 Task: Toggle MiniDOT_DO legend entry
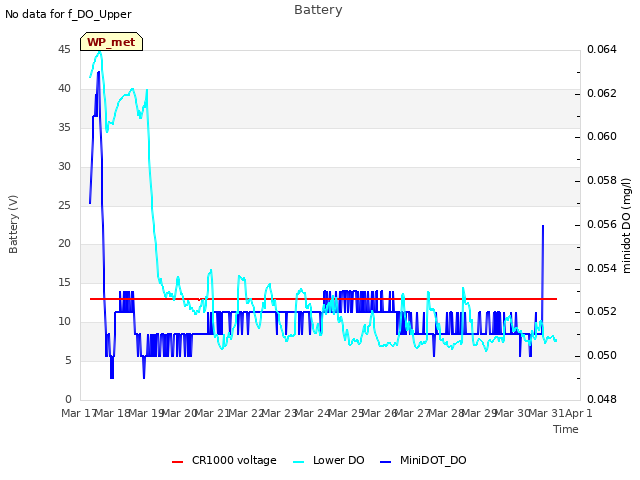423,460
